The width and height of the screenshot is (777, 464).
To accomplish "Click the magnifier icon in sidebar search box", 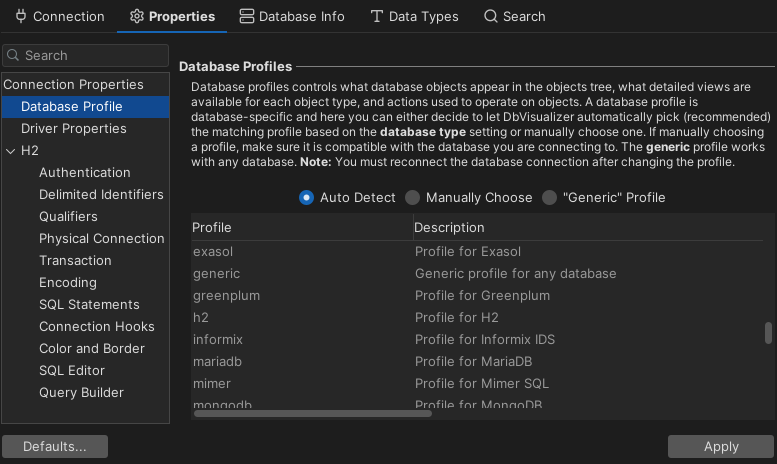I will click(x=13, y=56).
